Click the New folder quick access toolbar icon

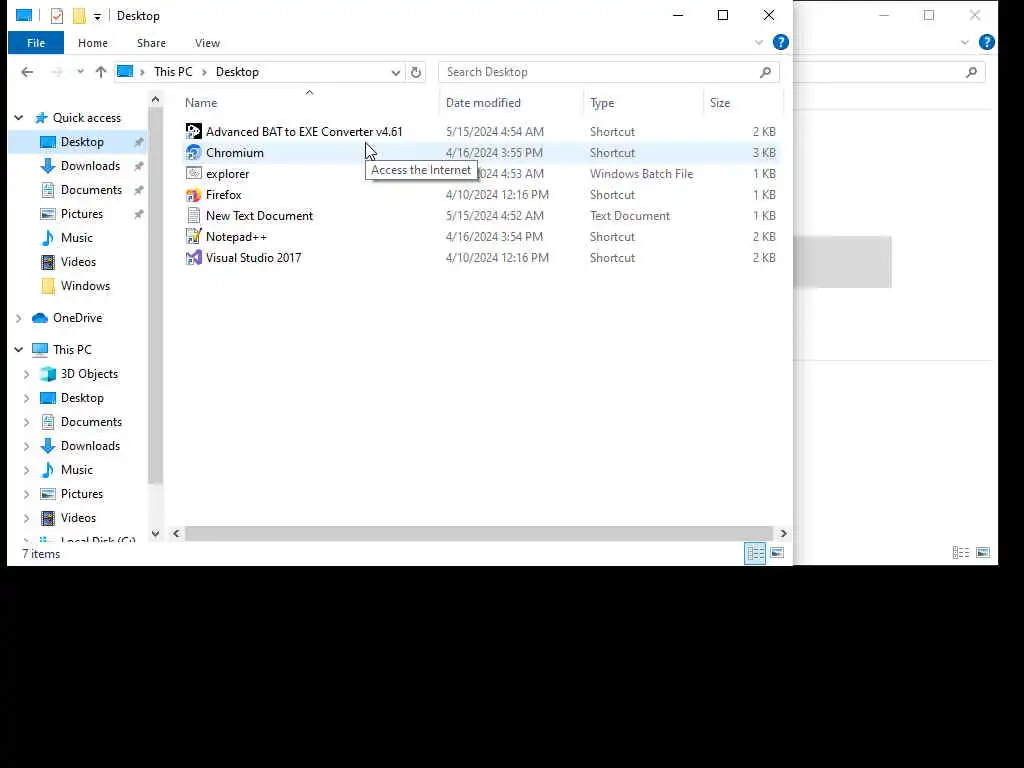pos(79,16)
